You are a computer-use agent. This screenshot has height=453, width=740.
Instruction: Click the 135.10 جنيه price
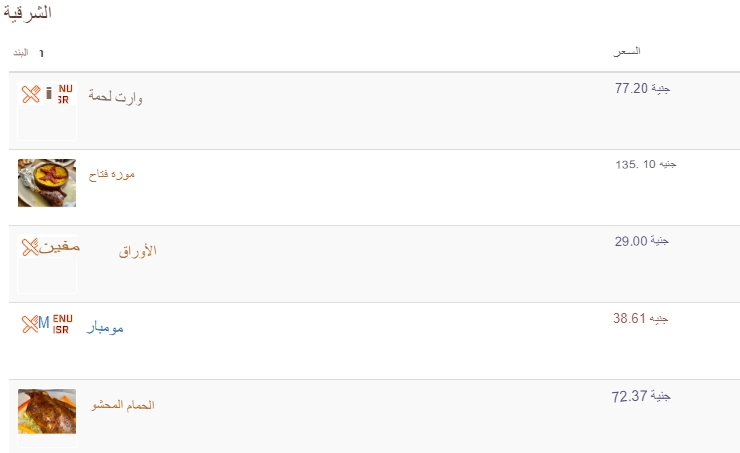tap(646, 164)
